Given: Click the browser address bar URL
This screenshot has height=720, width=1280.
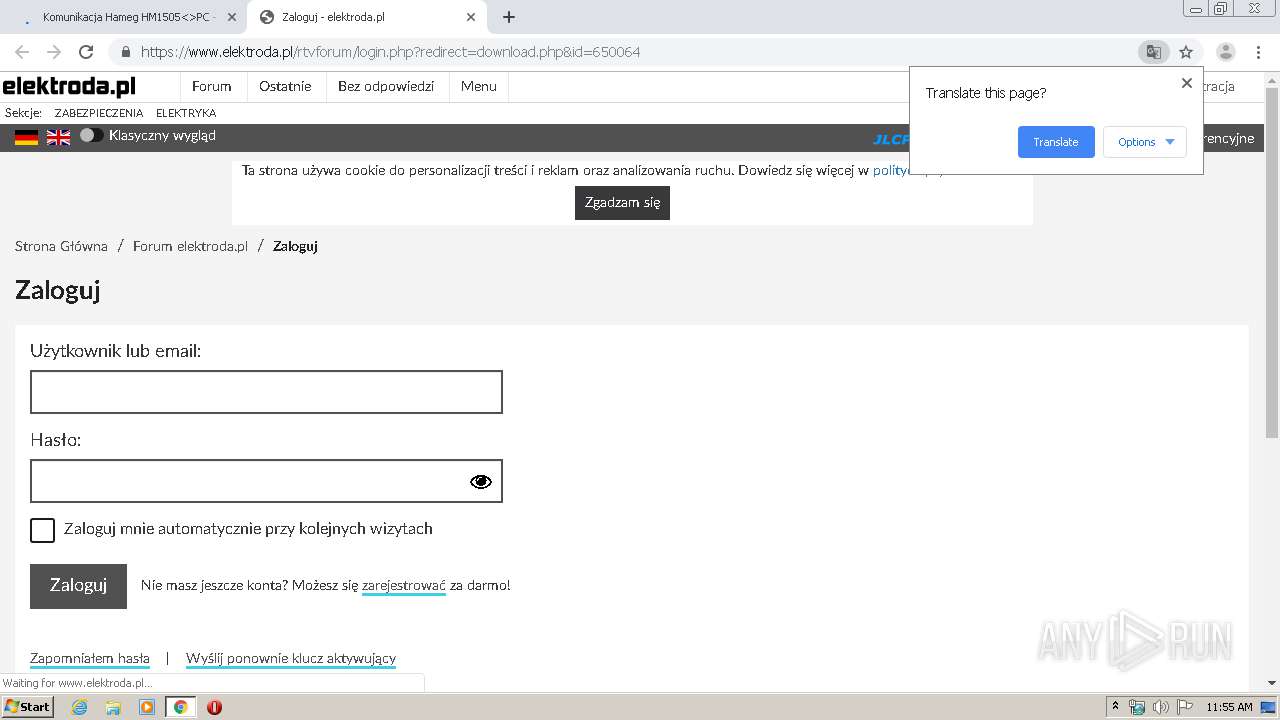Looking at the screenshot, I should pyautogui.click(x=390, y=52).
